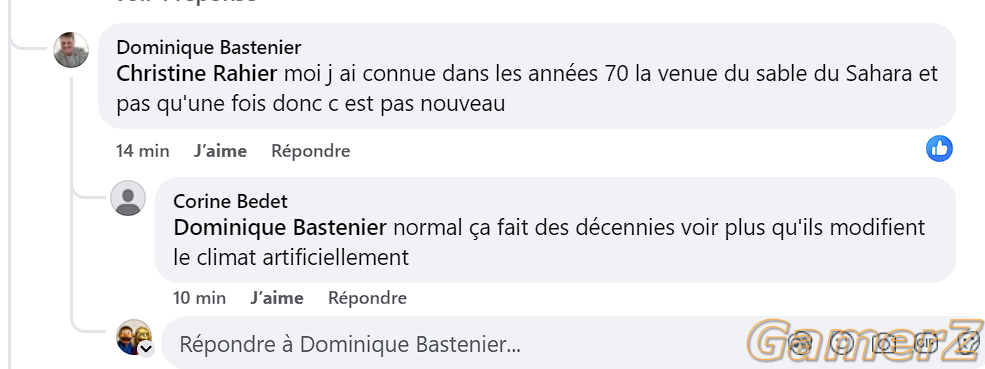
Task: Open the 14 min timestamp
Action: 143,151
